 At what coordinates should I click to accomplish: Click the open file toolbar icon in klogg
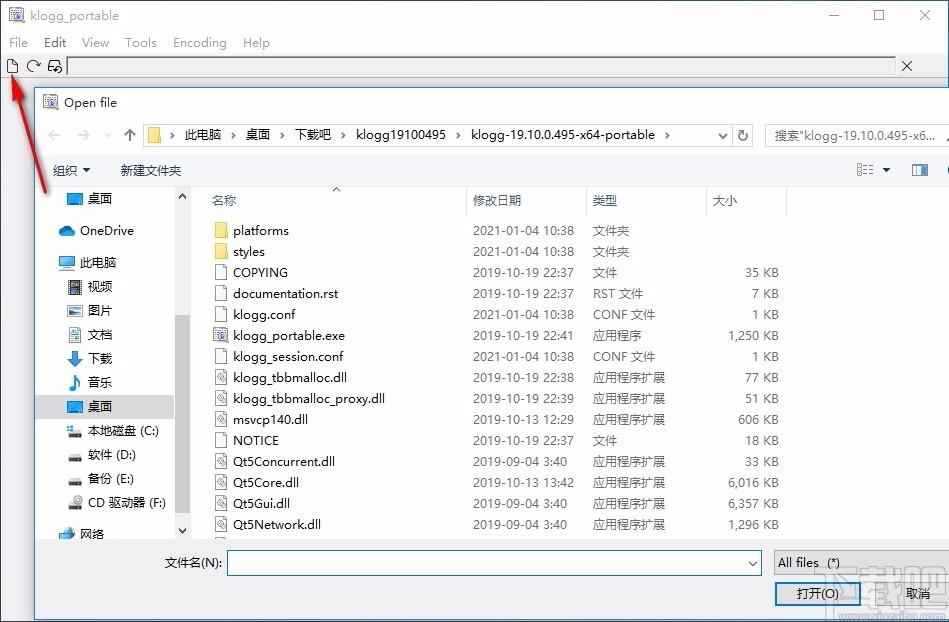12,66
